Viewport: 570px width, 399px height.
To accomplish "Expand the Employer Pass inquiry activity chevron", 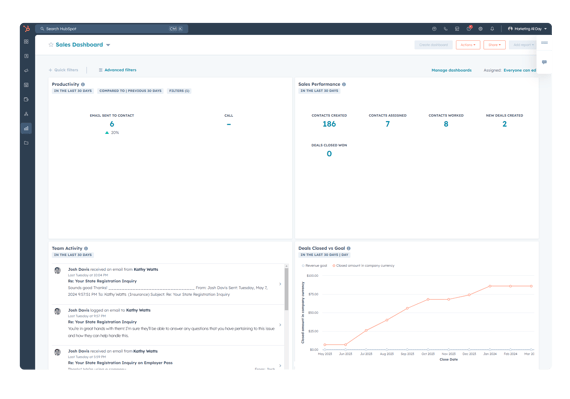I will click(280, 366).
